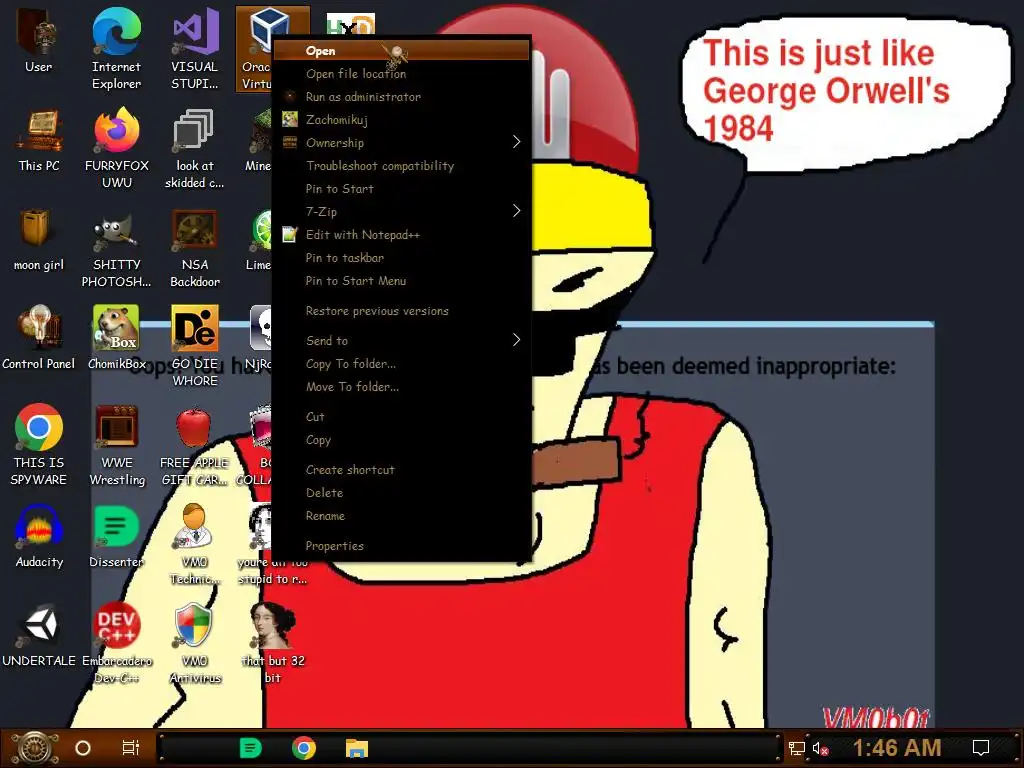Open WWE Wrestling desktop icon

116,444
